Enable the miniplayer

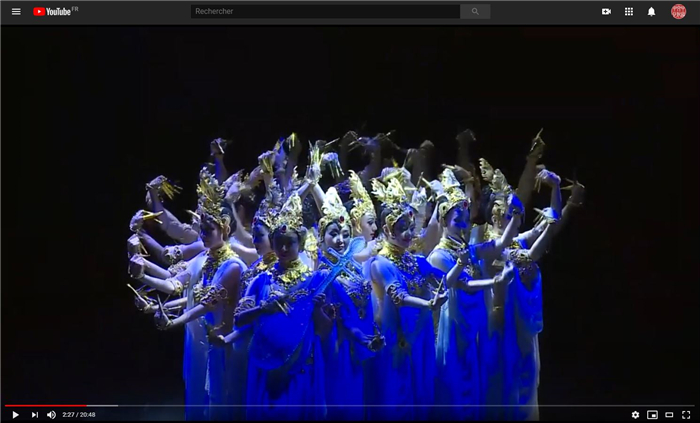(x=652, y=414)
